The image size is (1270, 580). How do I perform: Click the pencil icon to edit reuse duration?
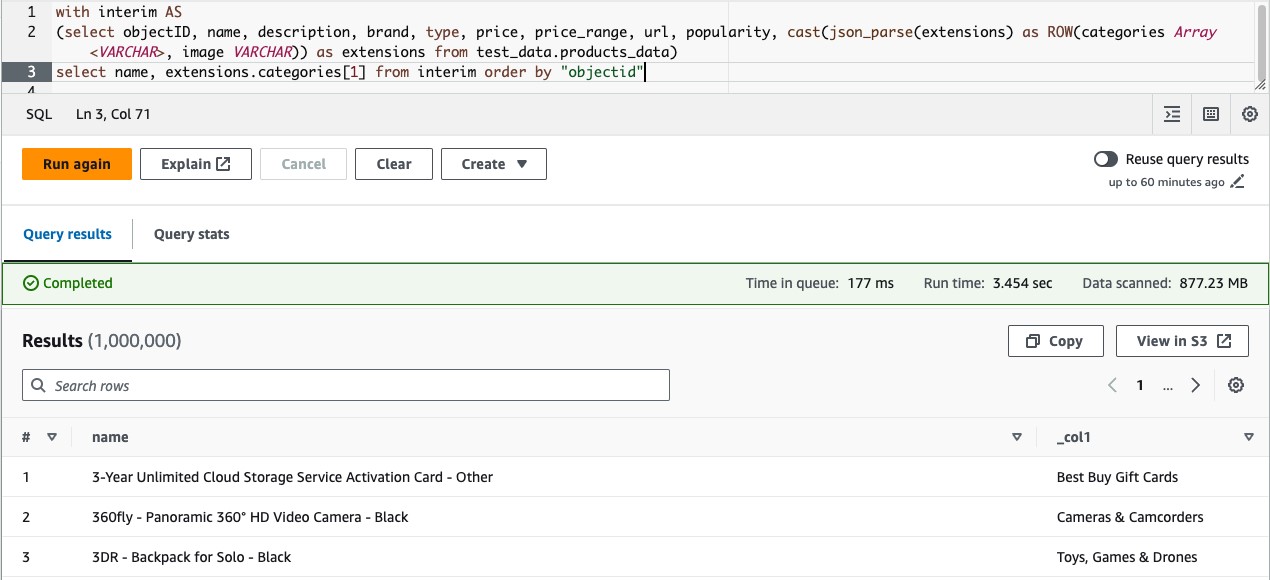click(x=1237, y=182)
